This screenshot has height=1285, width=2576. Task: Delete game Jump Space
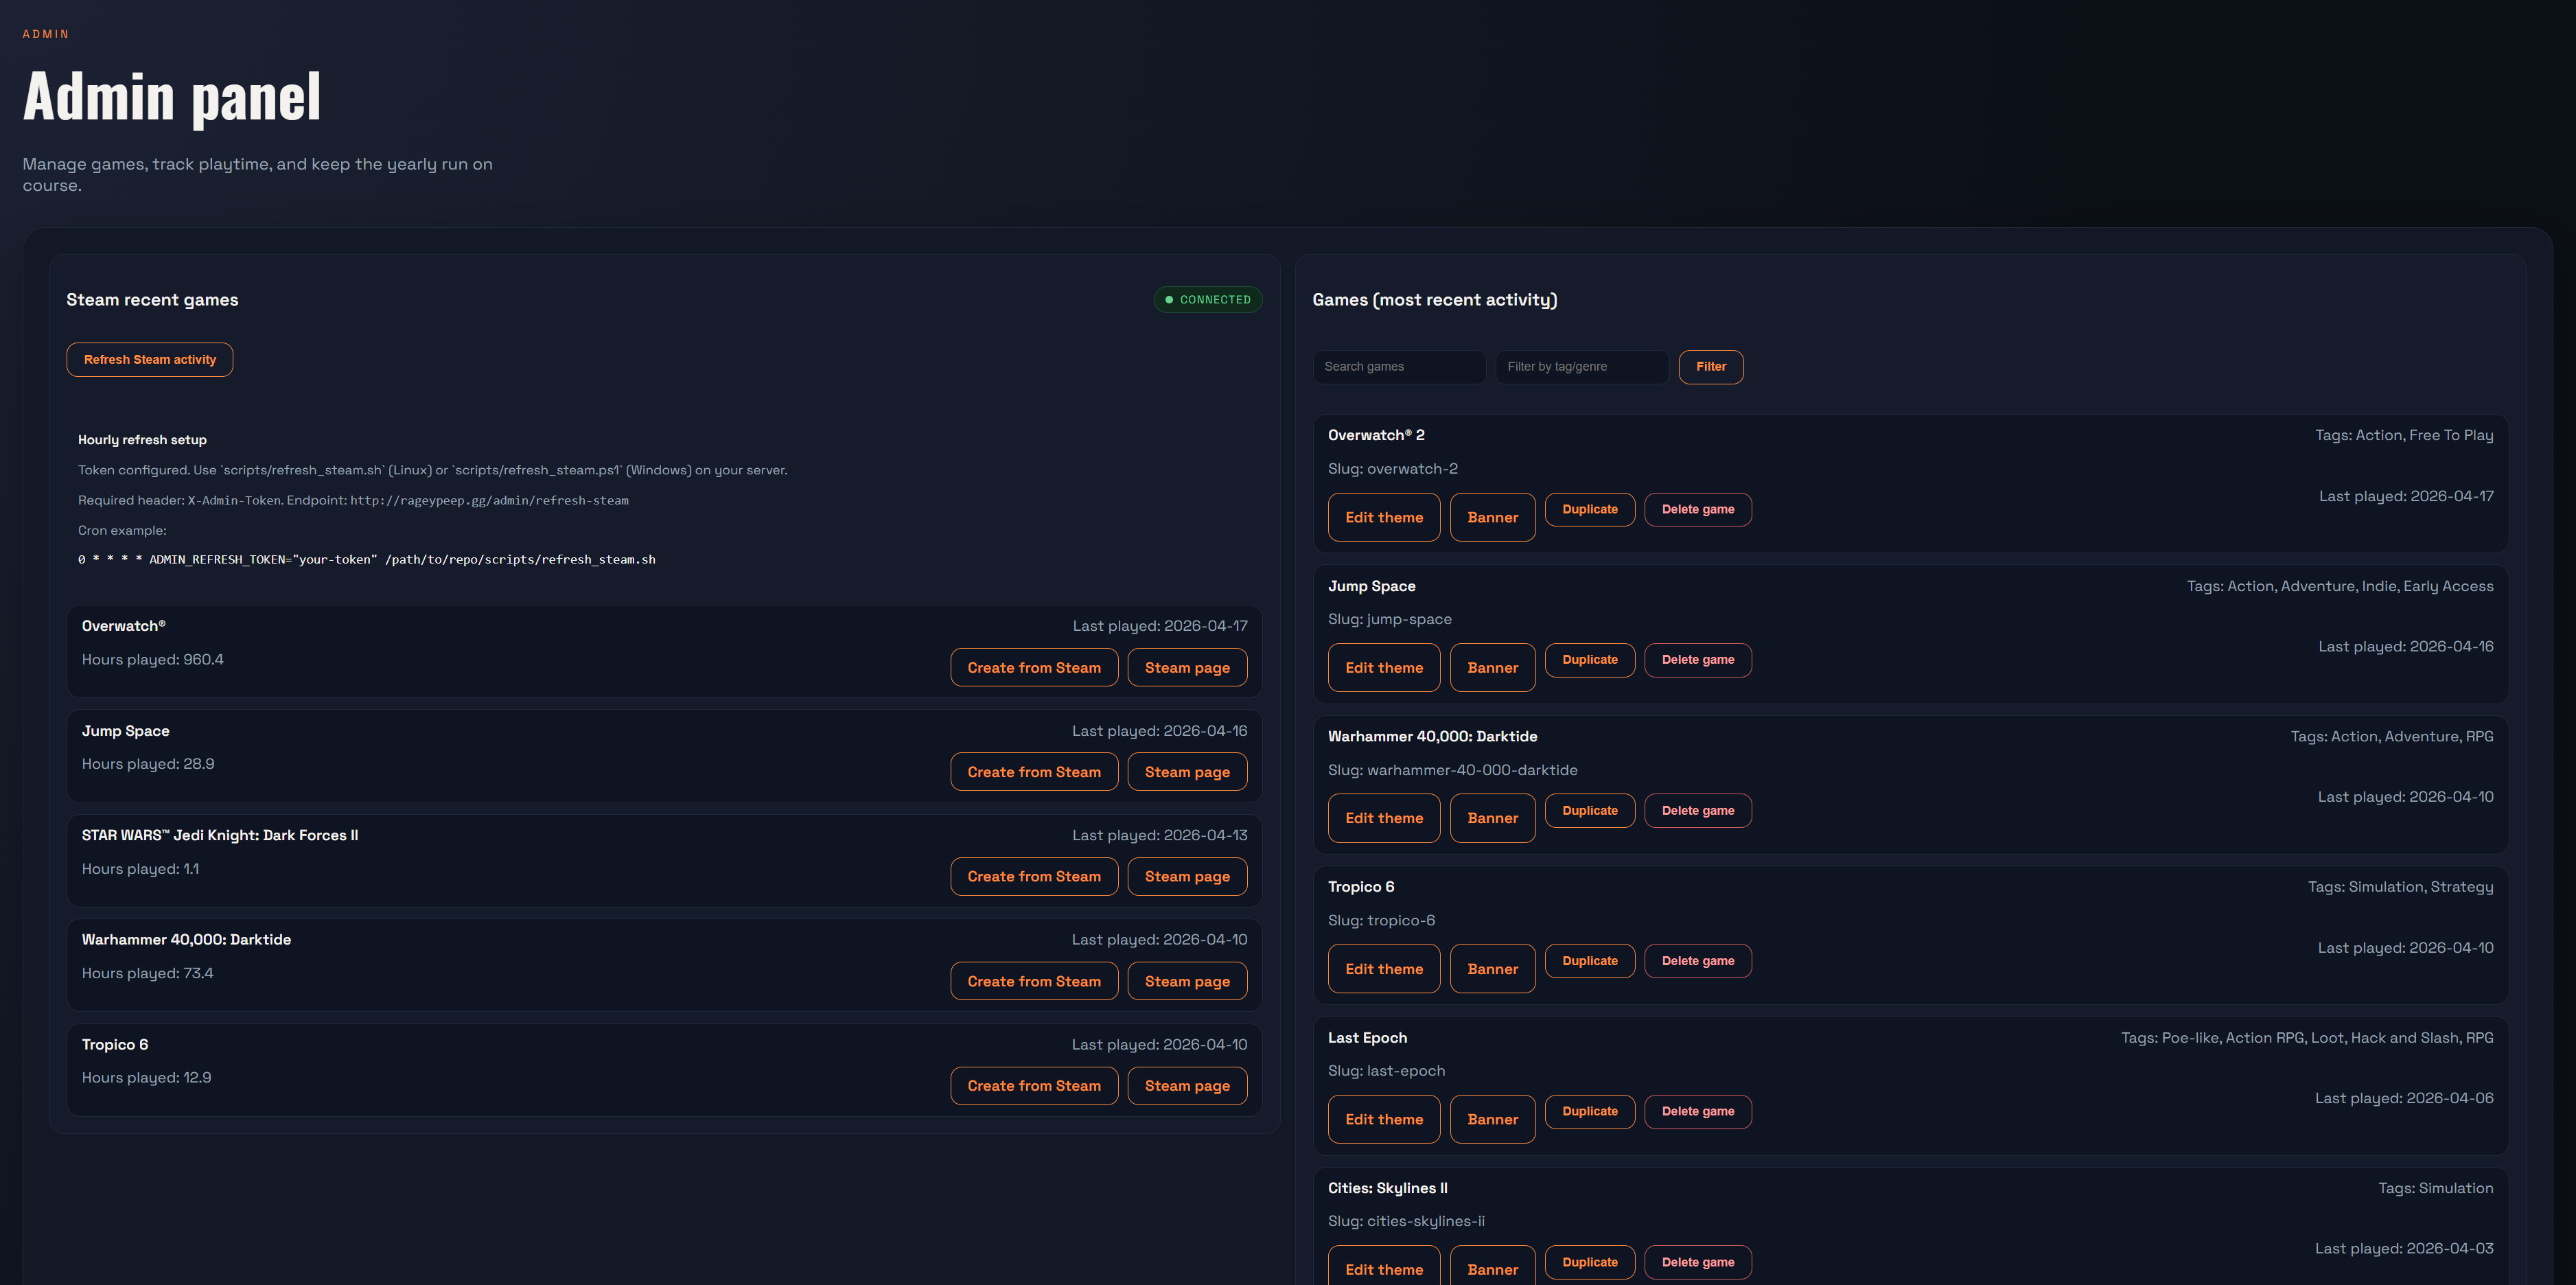coord(1697,659)
